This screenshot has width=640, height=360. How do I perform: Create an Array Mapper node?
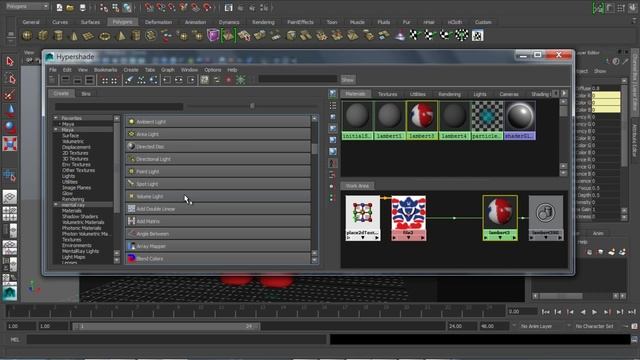(218, 246)
